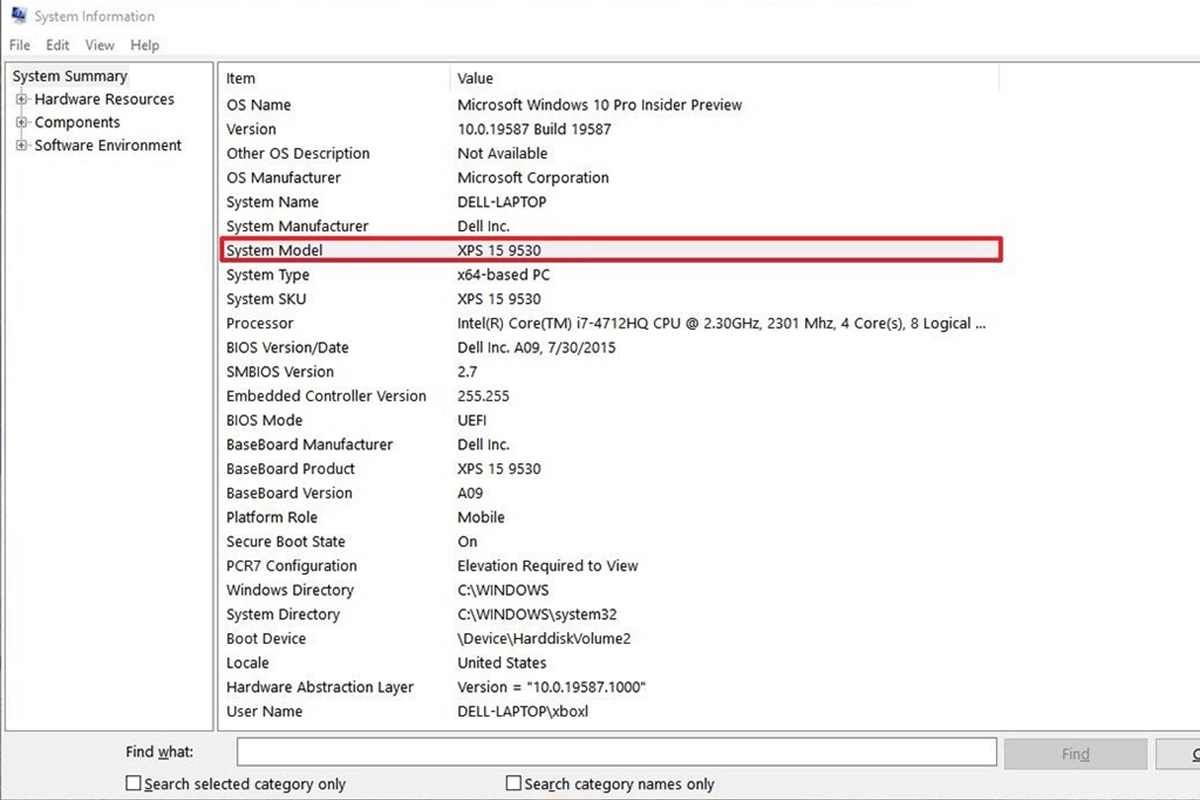Select the Embedded Controller Version row
The height and width of the screenshot is (800, 1200).
[x=610, y=396]
